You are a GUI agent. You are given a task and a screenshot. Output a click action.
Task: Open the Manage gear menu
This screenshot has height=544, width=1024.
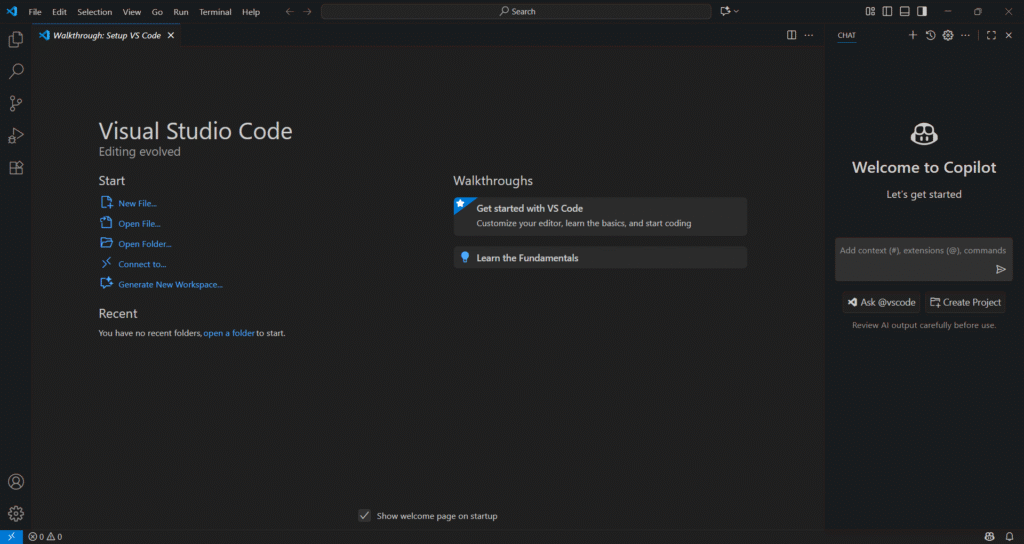16,514
